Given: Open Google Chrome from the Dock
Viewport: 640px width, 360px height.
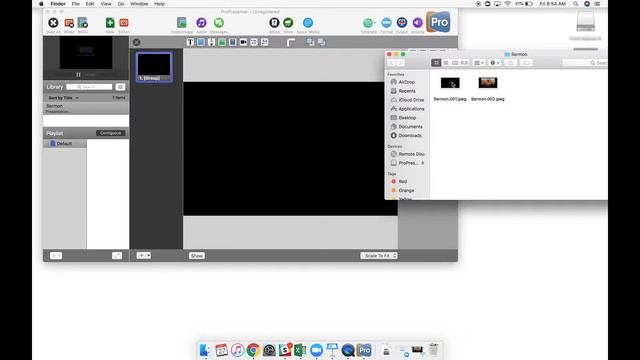Looking at the screenshot, I should [253, 350].
